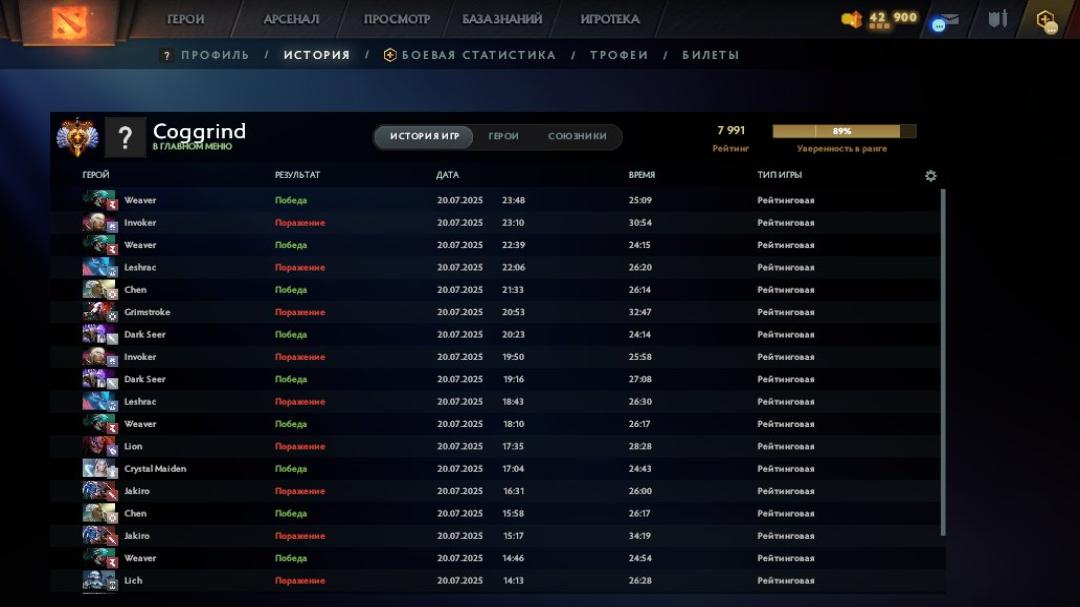The image size is (1080, 607).
Task: Click the rank medal next to Coggrind
Action: click(77, 137)
